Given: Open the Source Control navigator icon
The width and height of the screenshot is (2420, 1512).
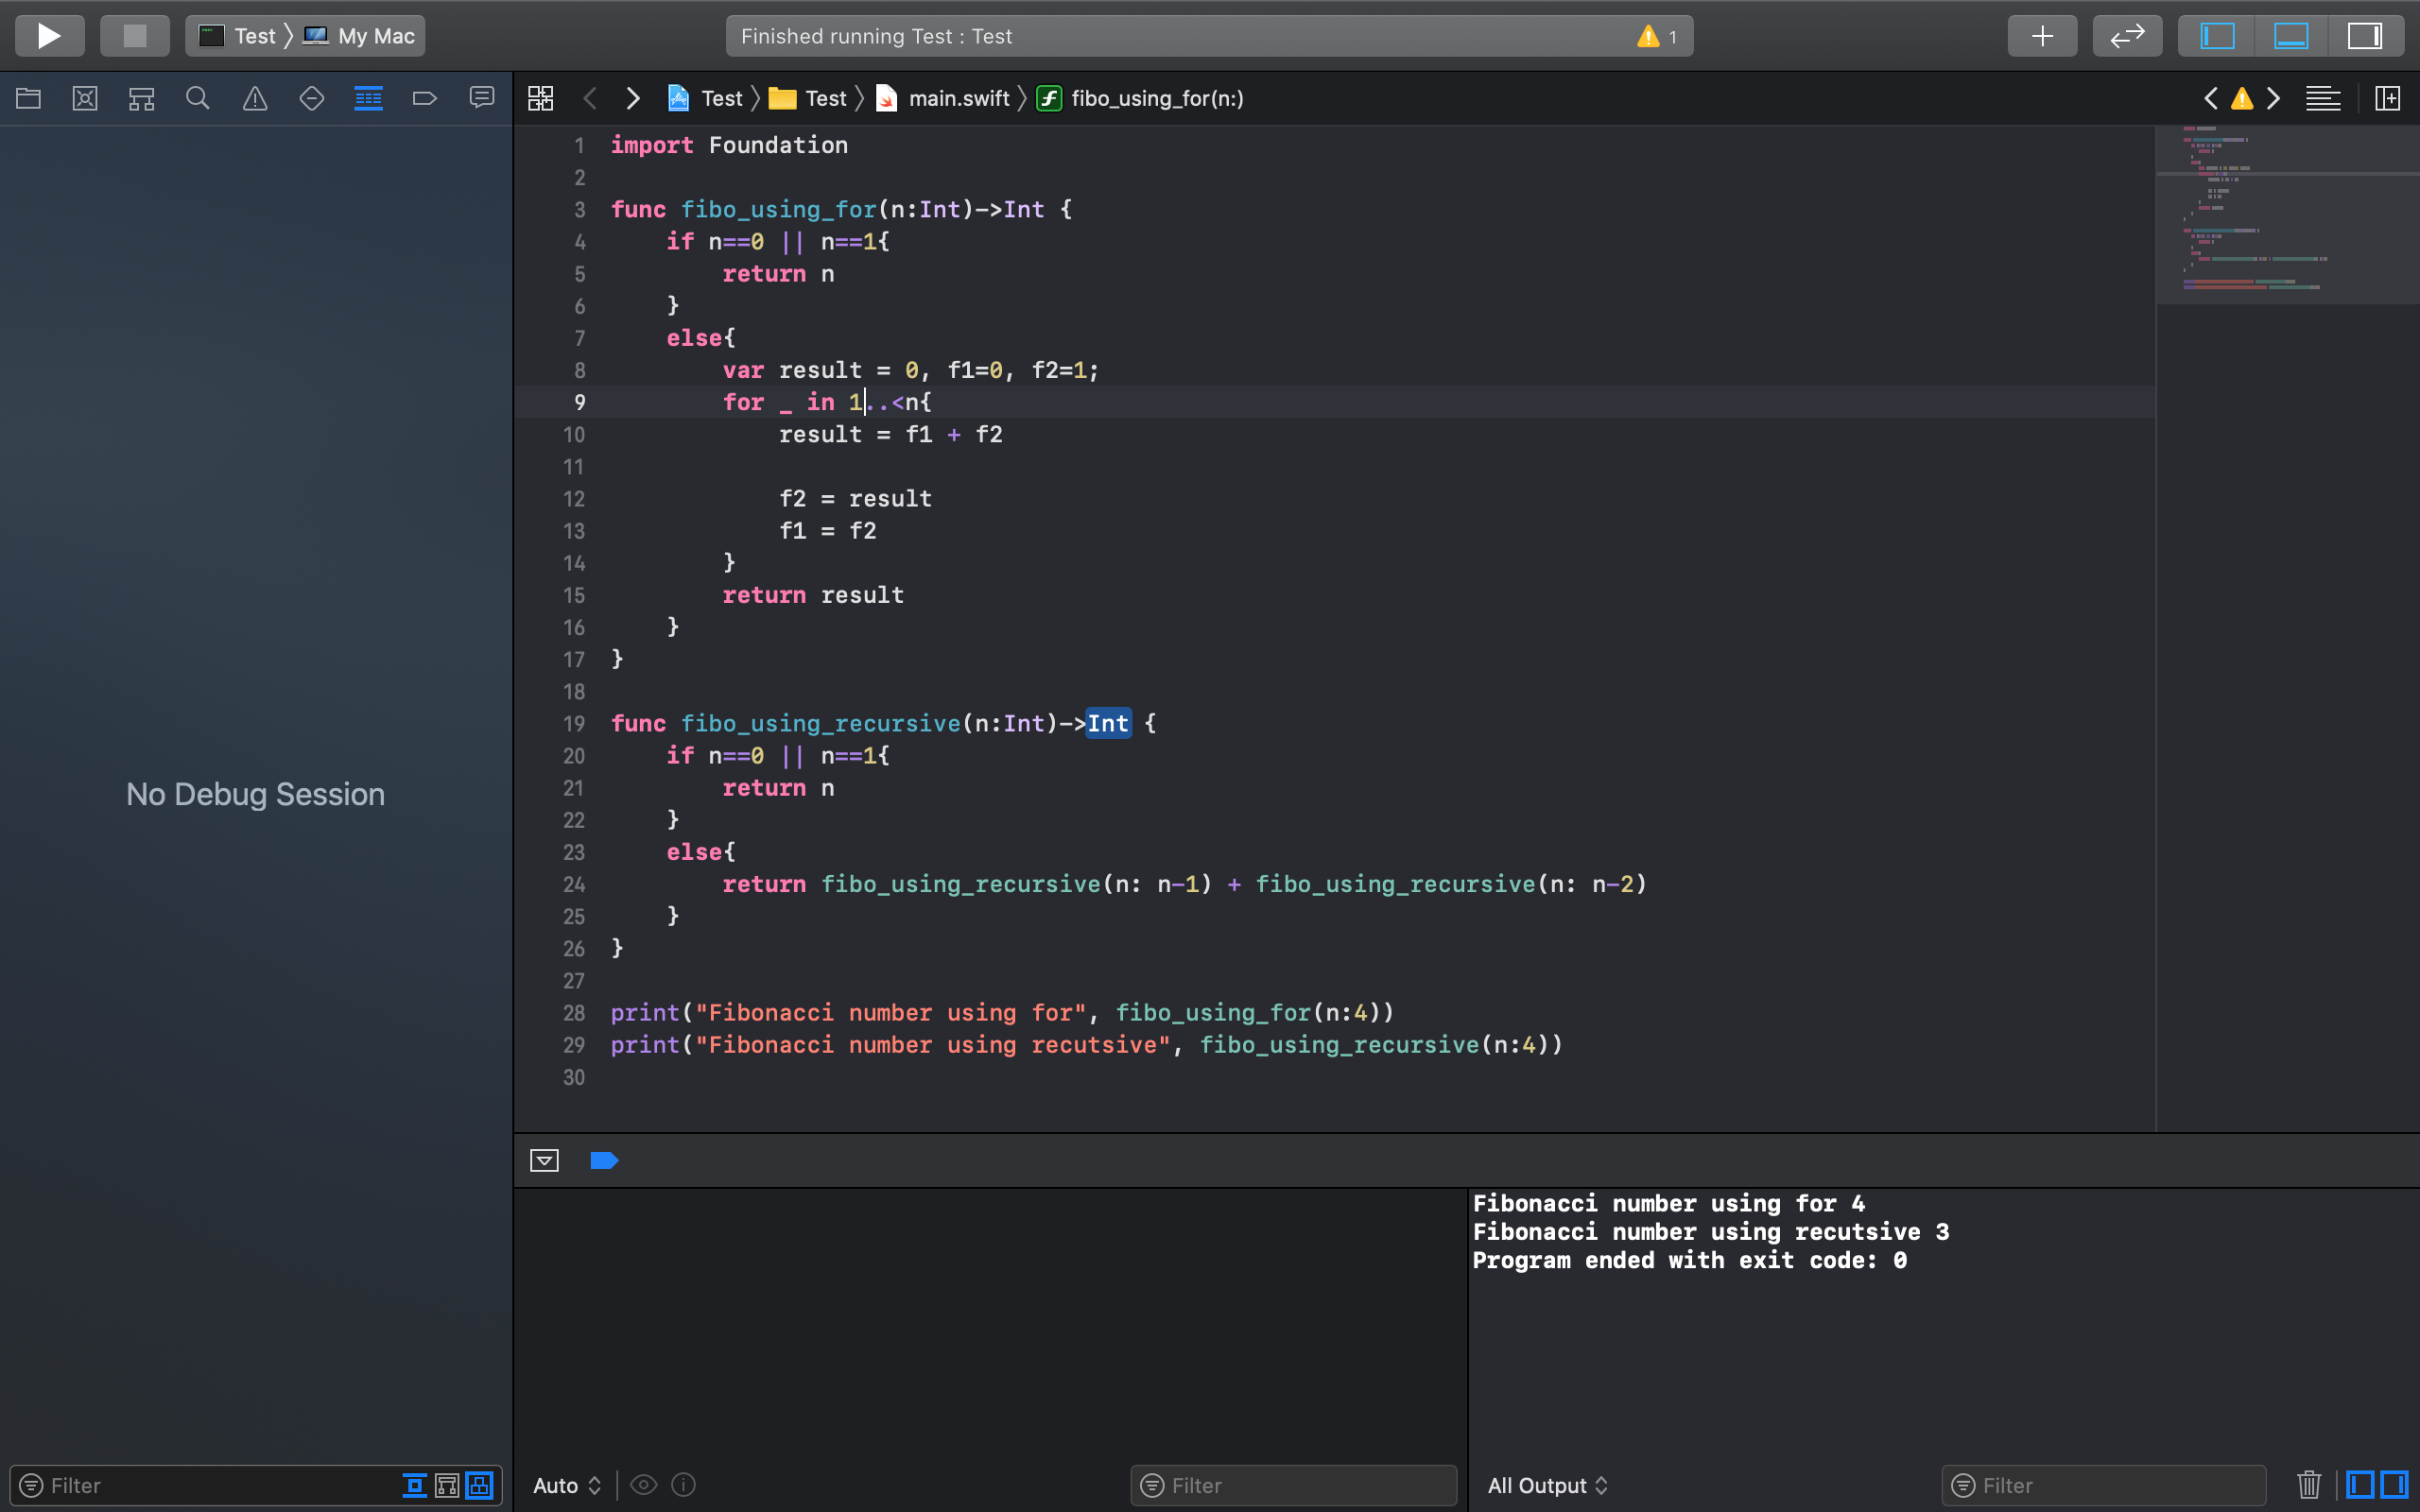Looking at the screenshot, I should coord(85,98).
